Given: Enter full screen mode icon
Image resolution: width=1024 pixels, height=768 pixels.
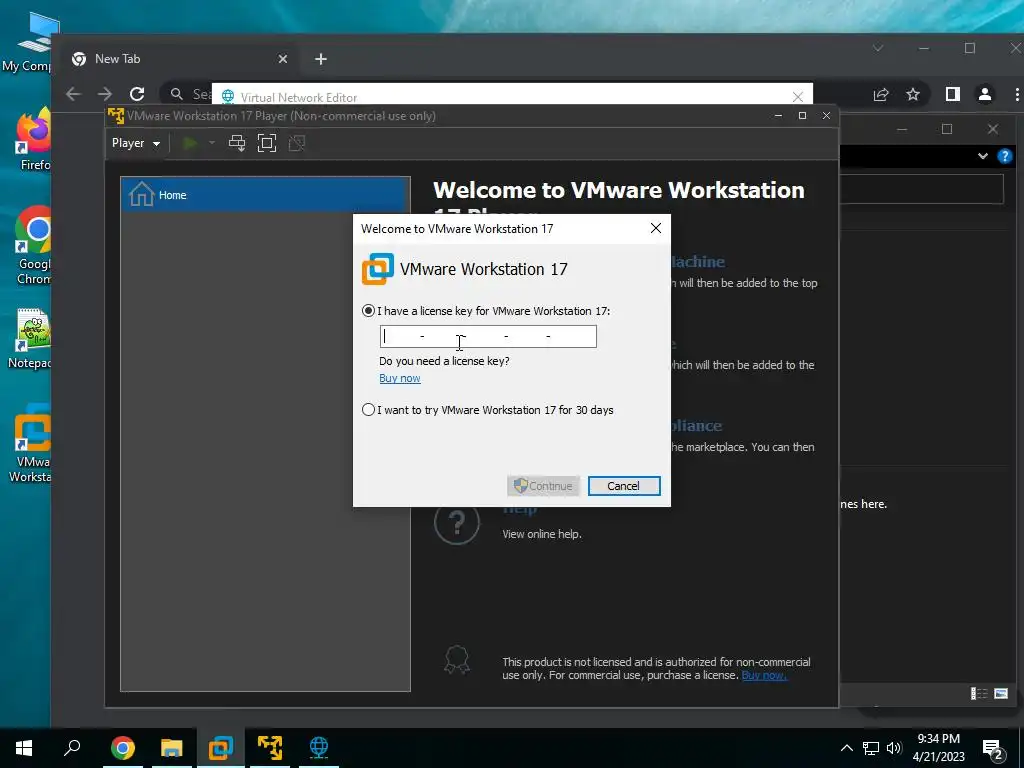Looking at the screenshot, I should pyautogui.click(x=267, y=143).
